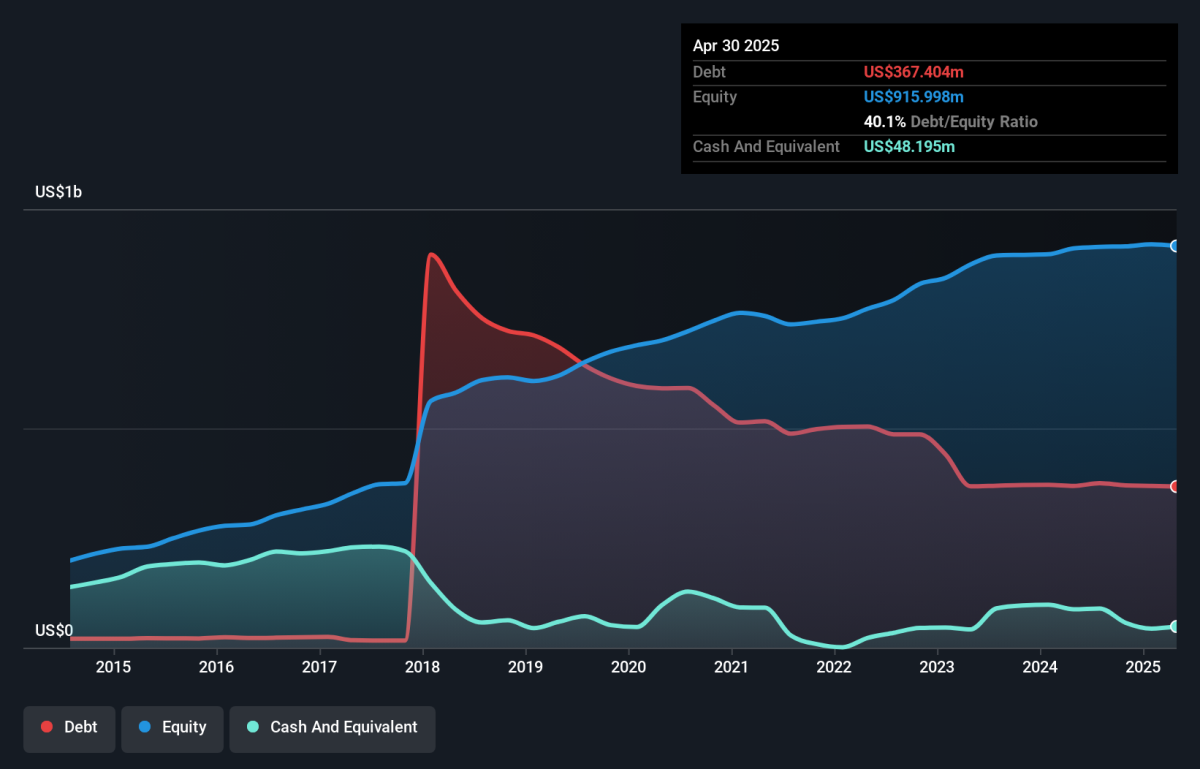Click the 2015 x-axis year label

[114, 667]
